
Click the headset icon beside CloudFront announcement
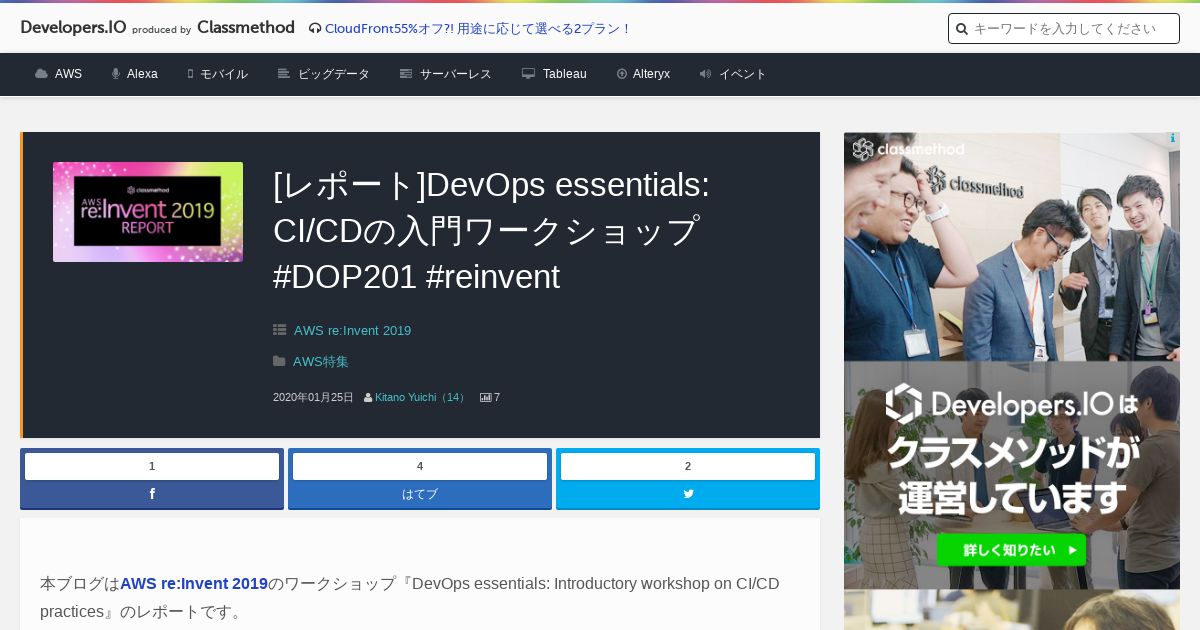click(x=315, y=28)
